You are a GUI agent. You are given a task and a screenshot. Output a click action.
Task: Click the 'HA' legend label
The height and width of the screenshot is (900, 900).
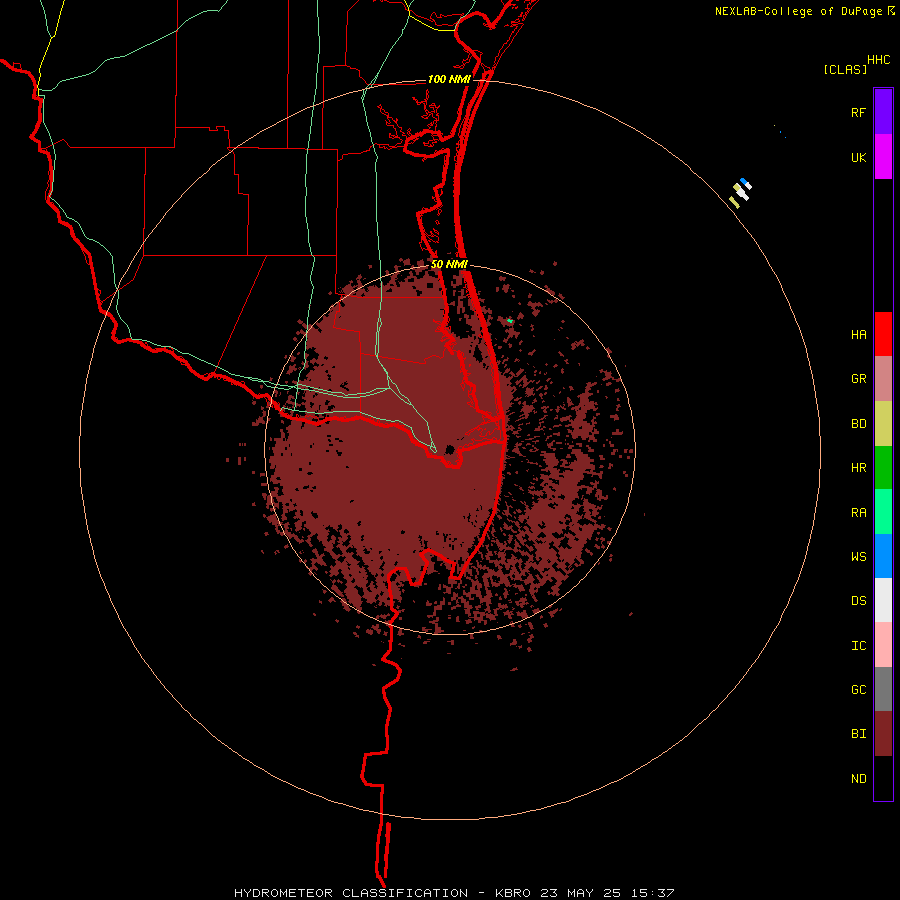coord(858,335)
